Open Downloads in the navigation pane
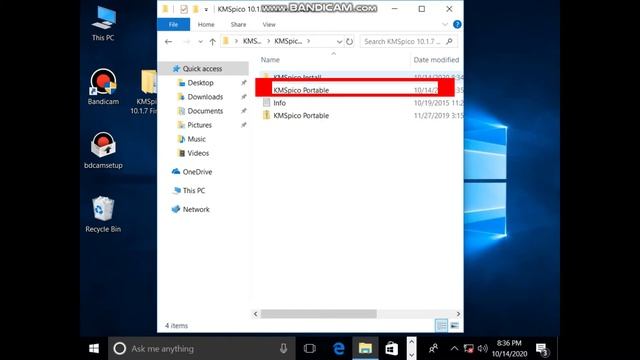 [205, 97]
